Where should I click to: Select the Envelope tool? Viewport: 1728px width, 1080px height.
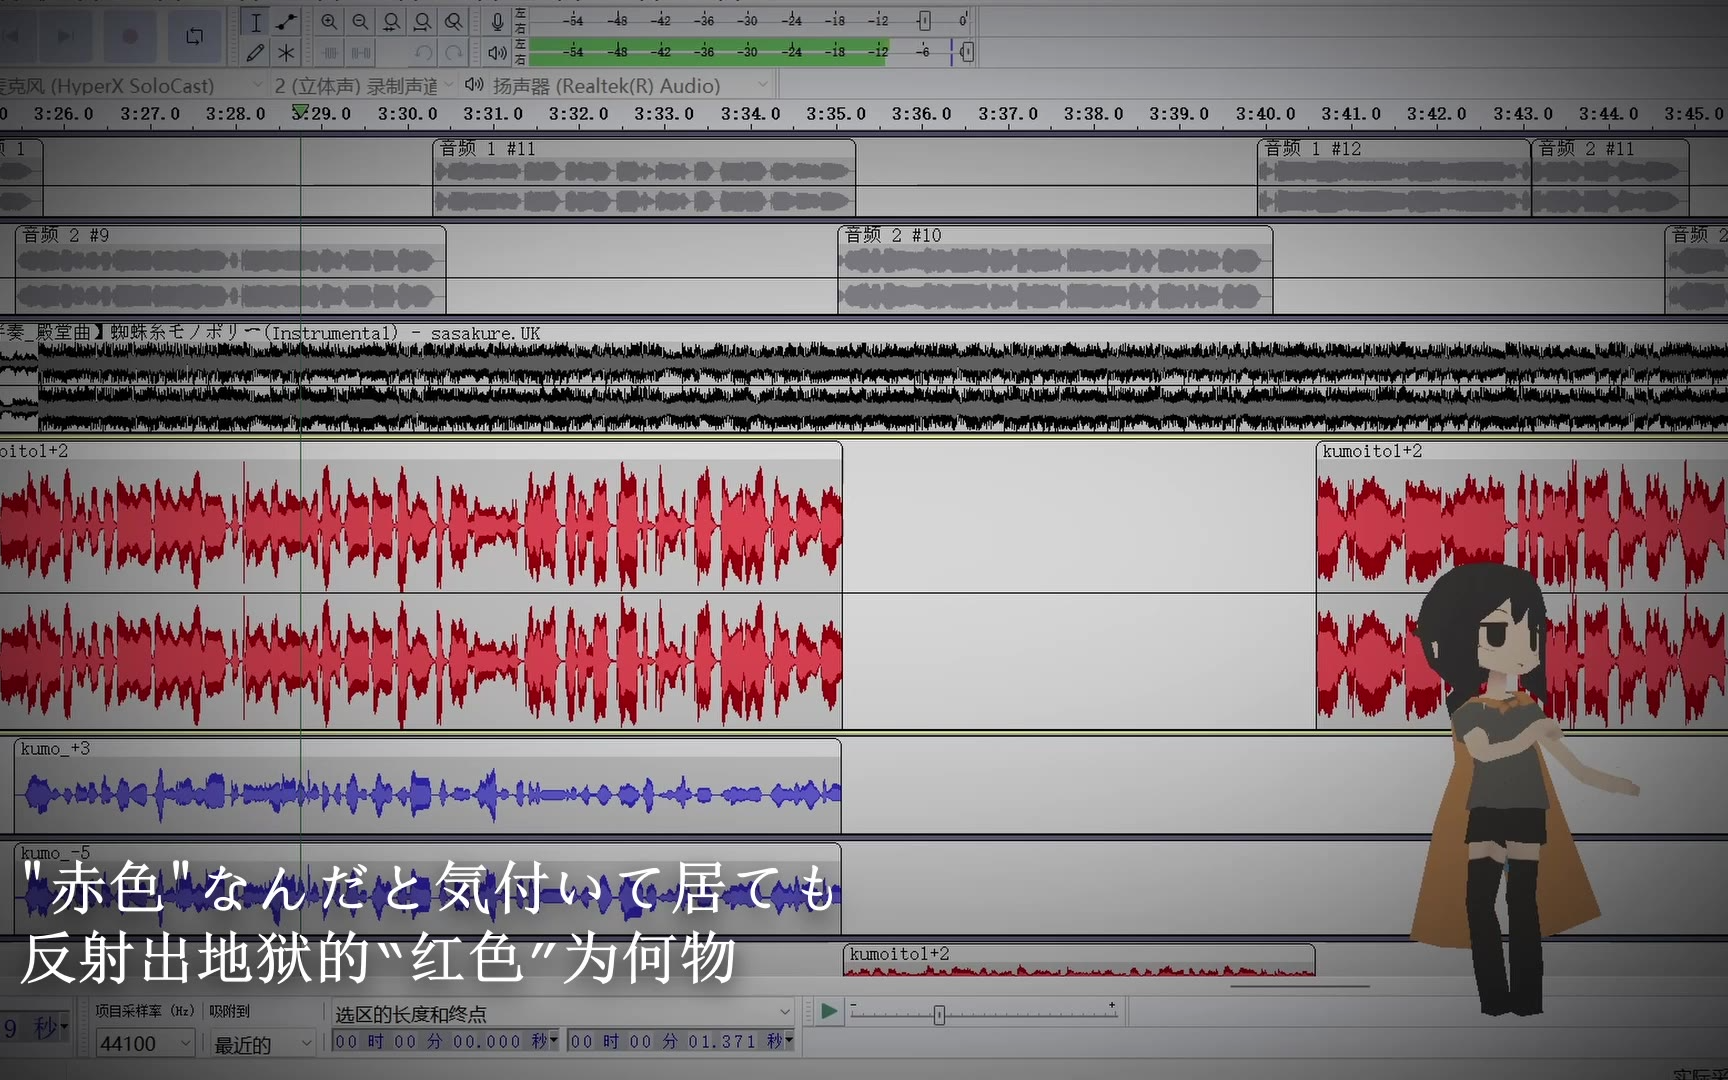pyautogui.click(x=287, y=22)
